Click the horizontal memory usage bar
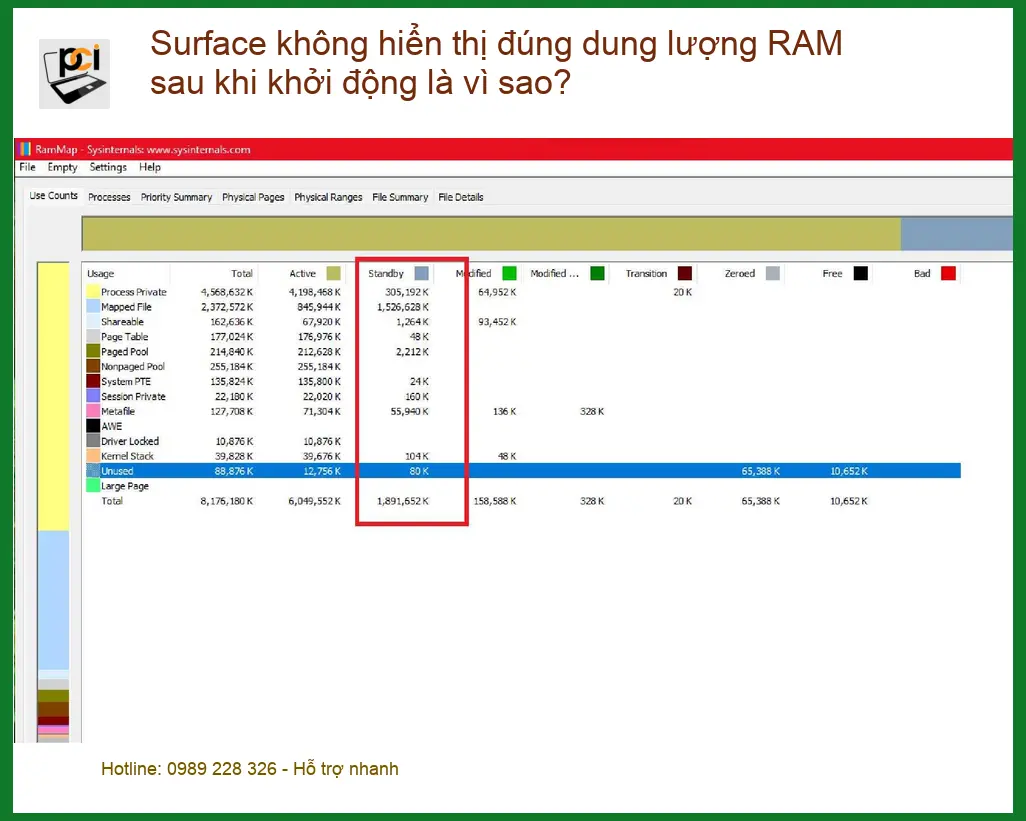 pos(547,234)
